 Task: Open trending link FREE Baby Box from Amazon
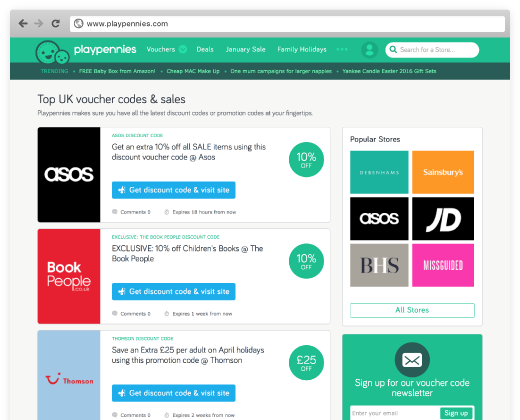(x=117, y=71)
